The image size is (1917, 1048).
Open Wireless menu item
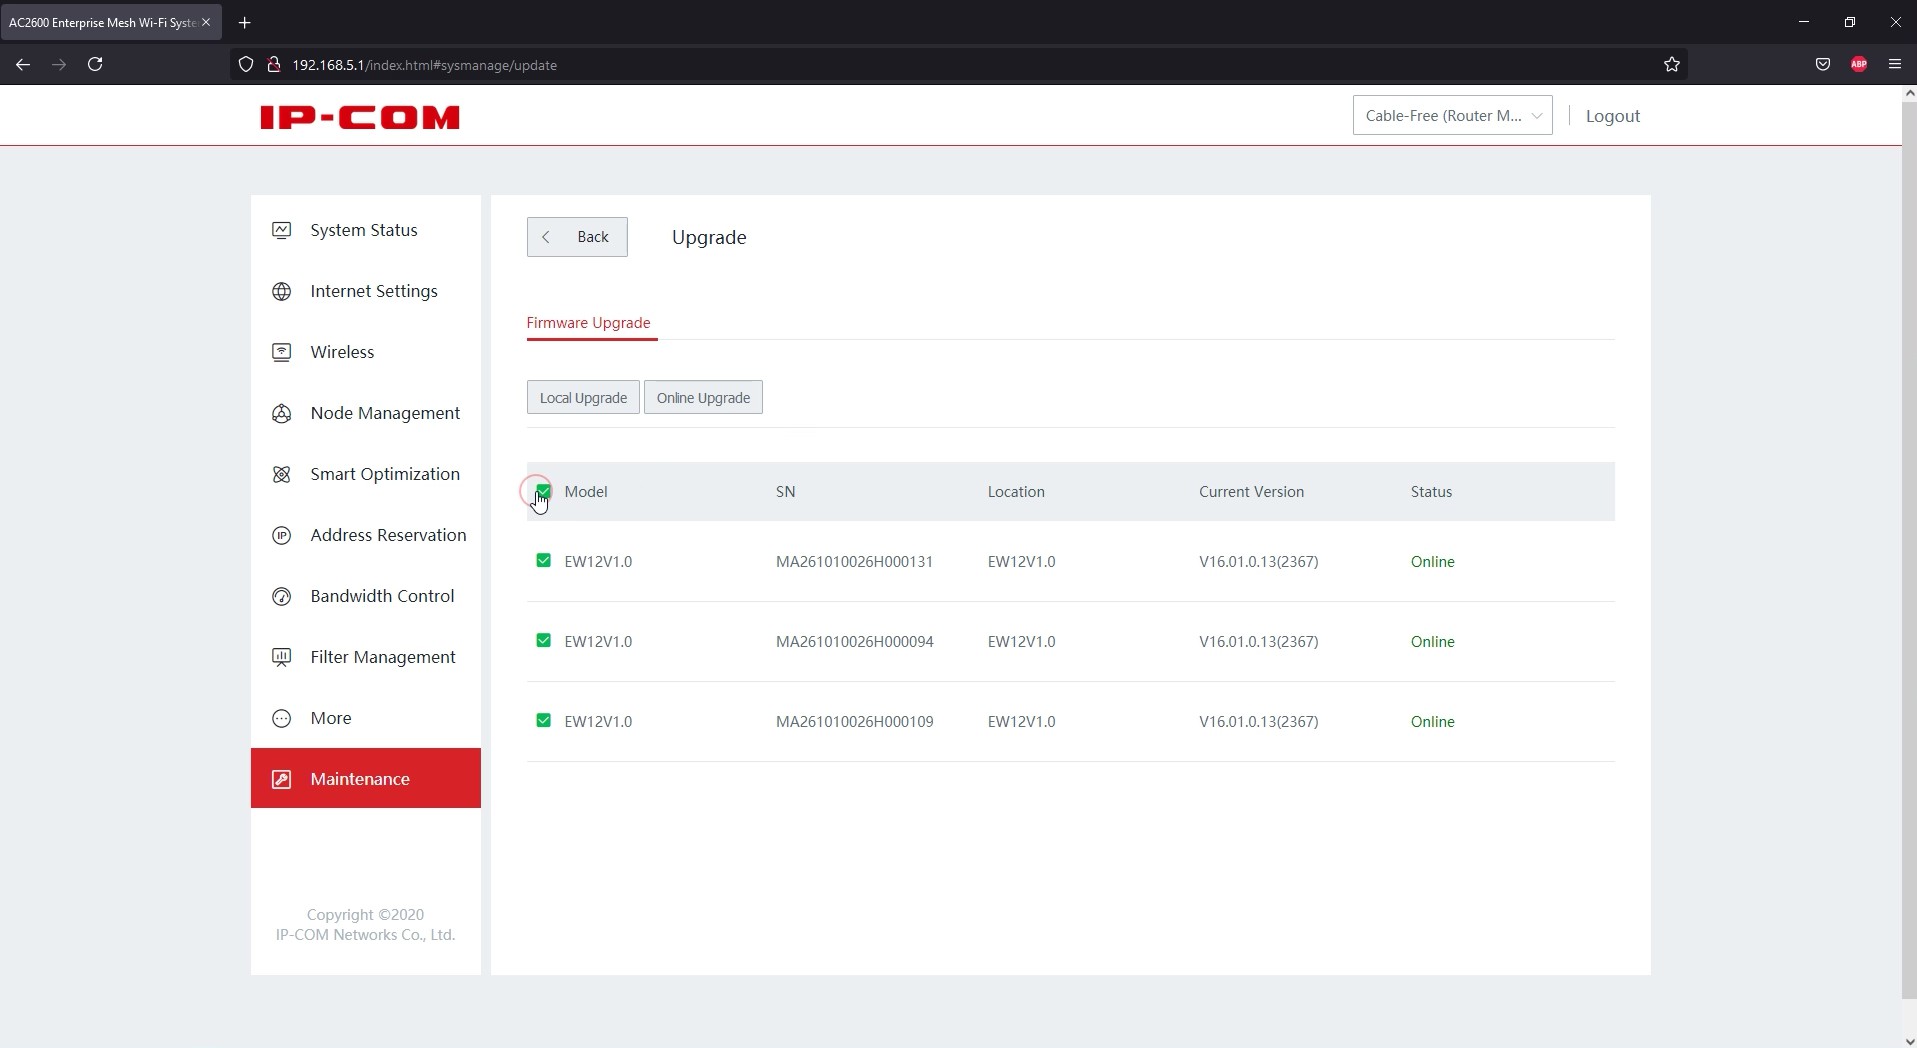point(366,352)
